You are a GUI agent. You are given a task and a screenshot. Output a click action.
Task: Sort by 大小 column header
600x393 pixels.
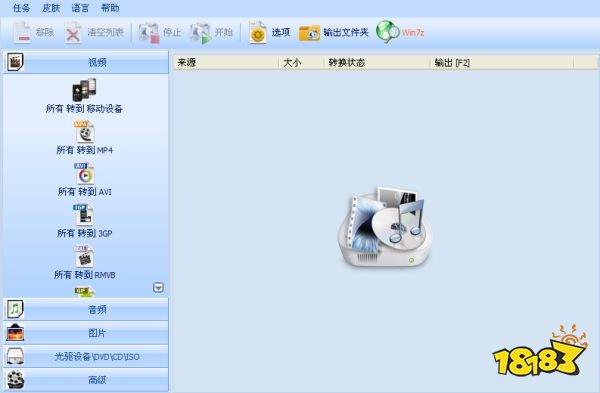(302, 62)
